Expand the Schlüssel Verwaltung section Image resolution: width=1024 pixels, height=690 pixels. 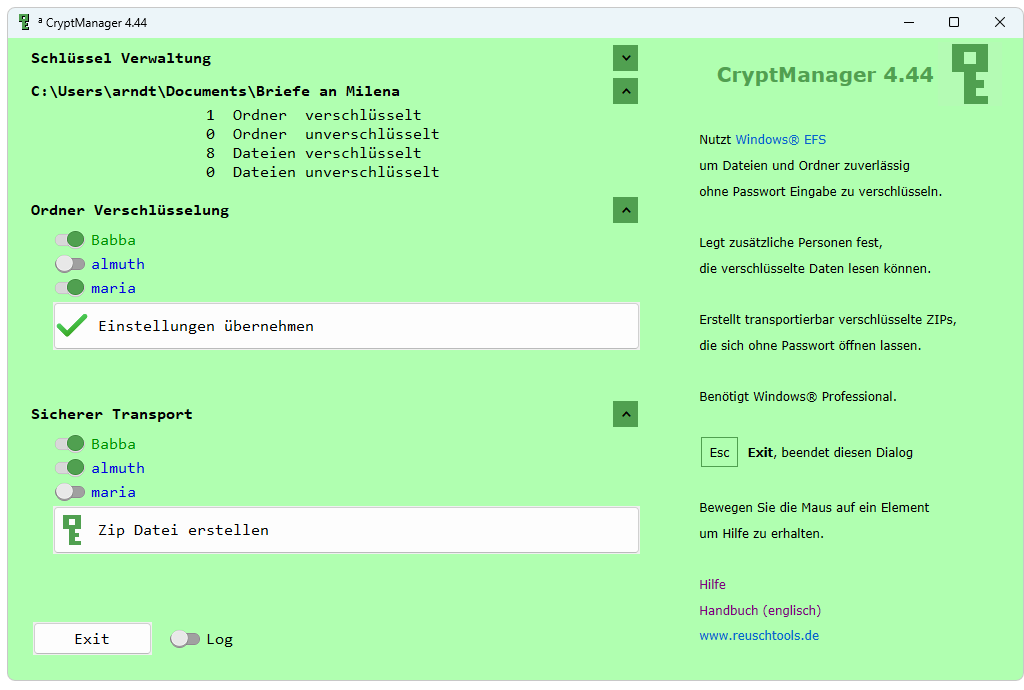[626, 58]
